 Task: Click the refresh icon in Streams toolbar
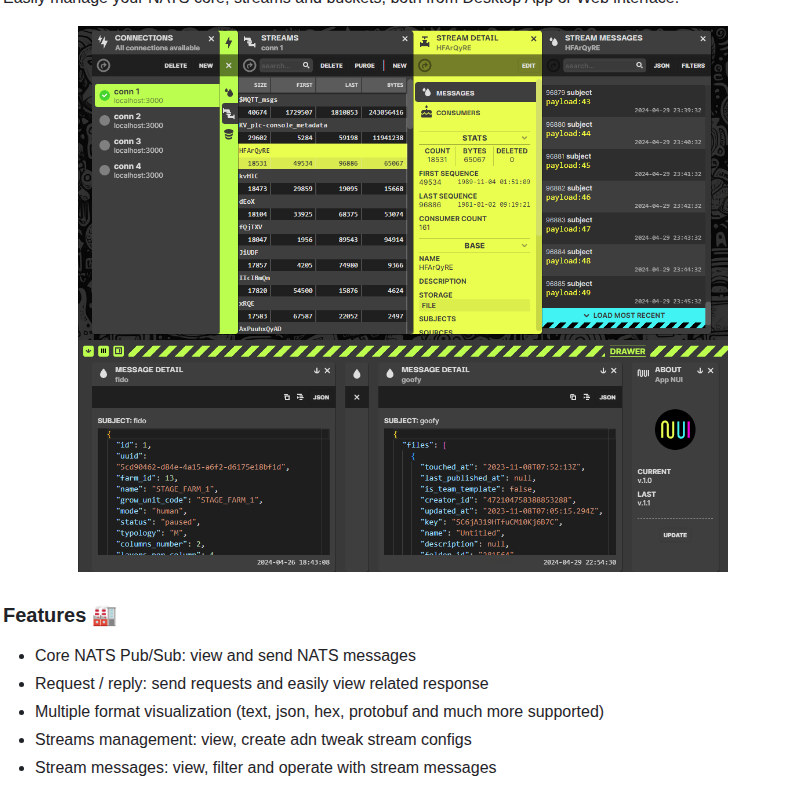click(249, 65)
